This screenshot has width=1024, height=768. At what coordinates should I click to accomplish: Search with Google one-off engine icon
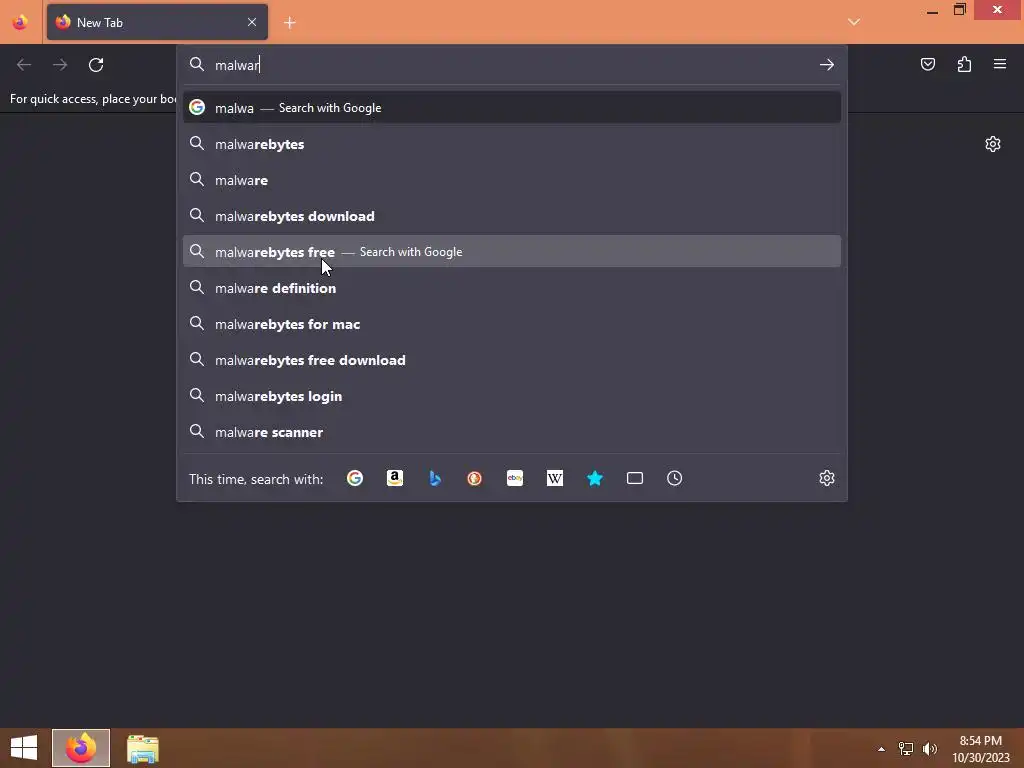355,478
